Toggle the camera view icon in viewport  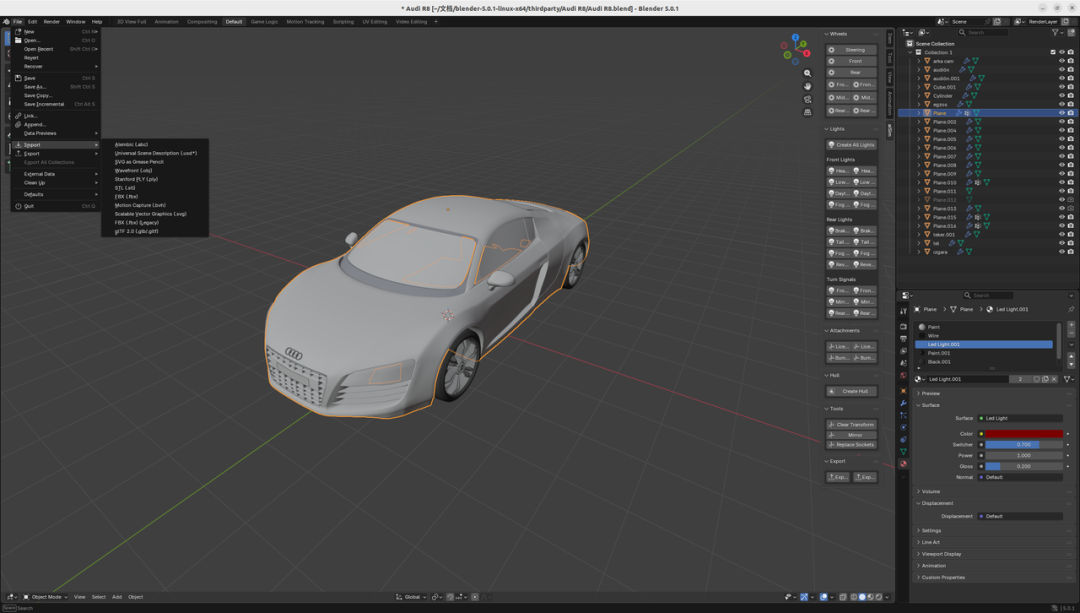pyautogui.click(x=807, y=99)
